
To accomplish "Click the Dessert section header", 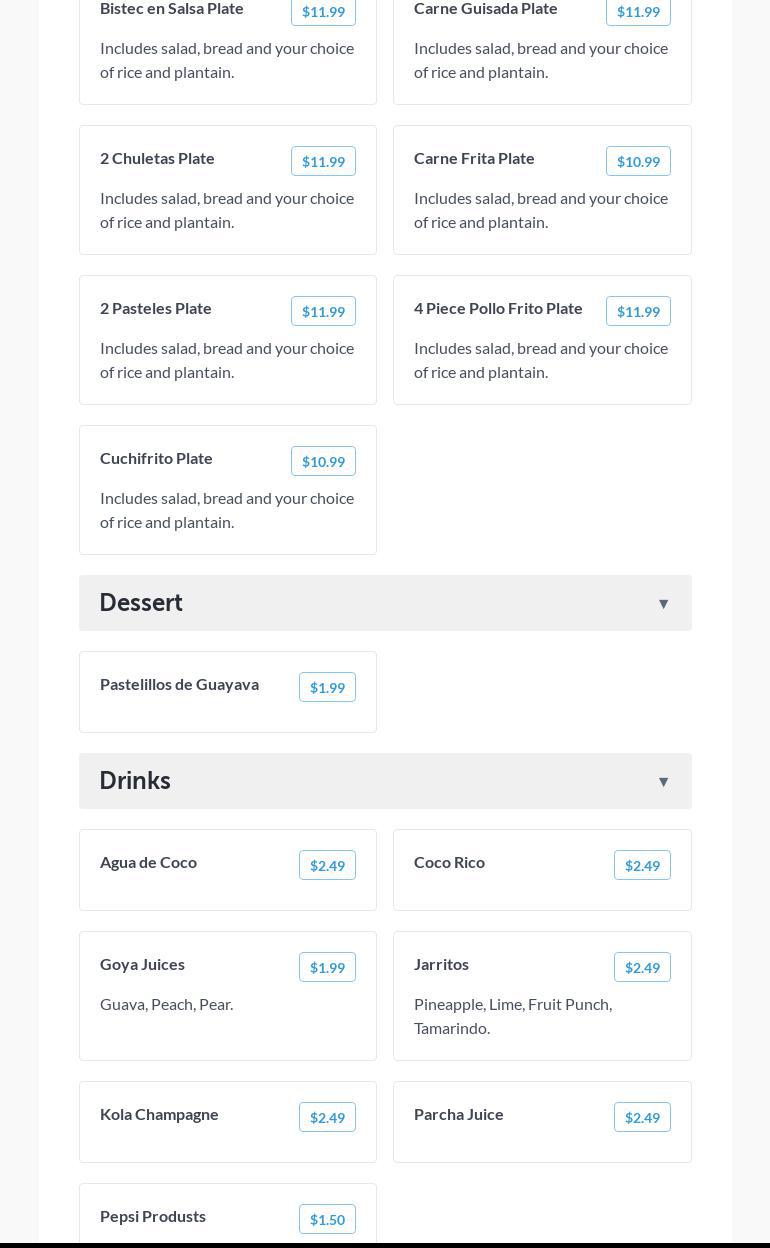I will [x=141, y=603].
